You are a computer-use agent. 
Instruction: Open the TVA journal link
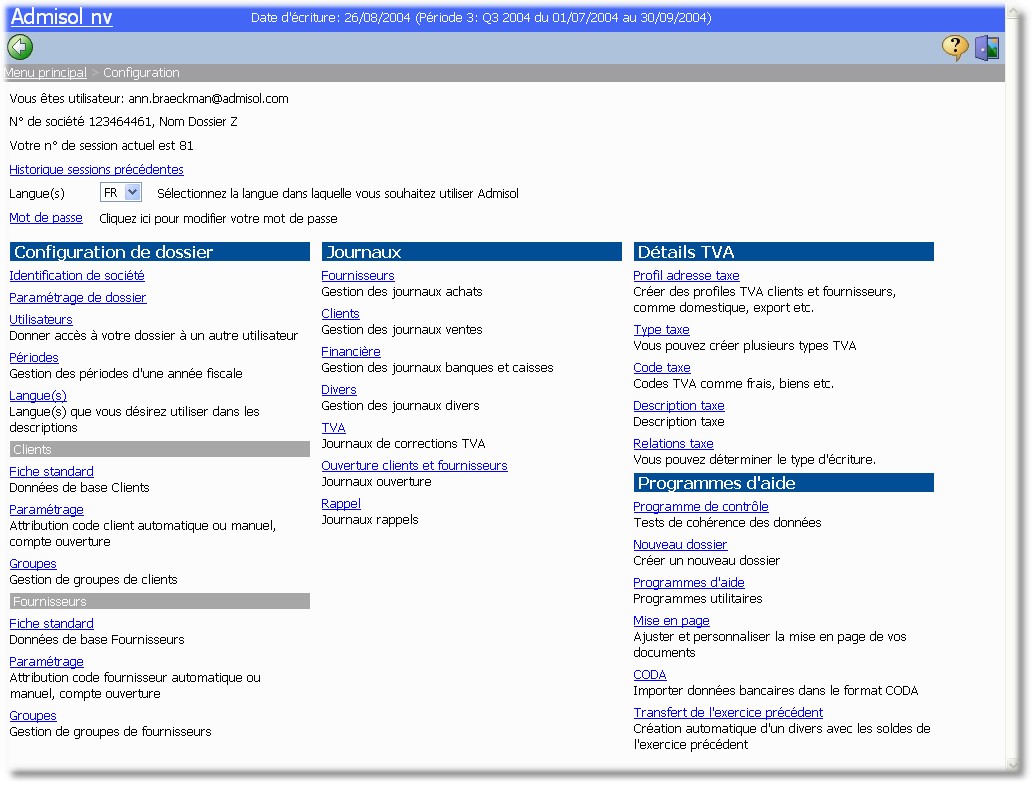334,428
